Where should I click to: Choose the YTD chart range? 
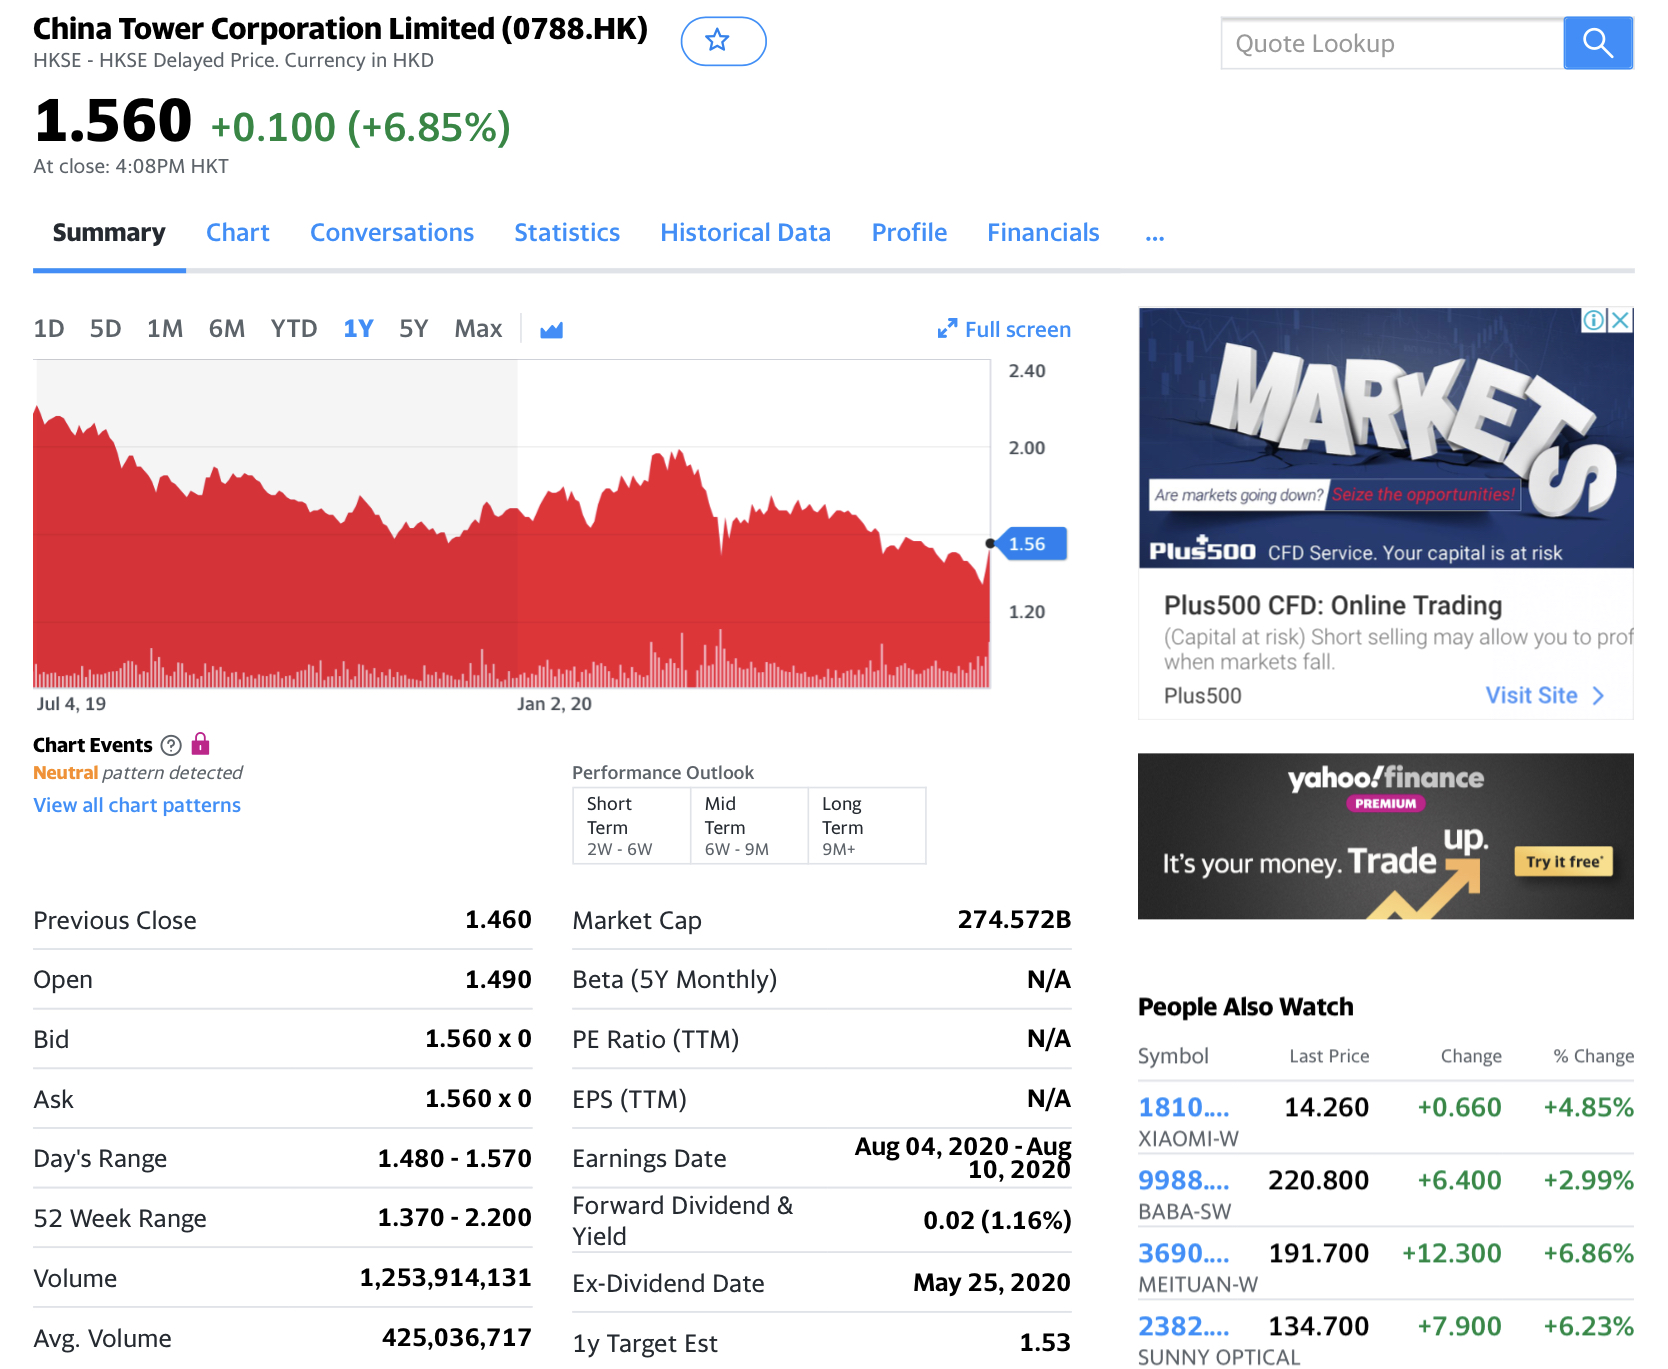coord(294,329)
